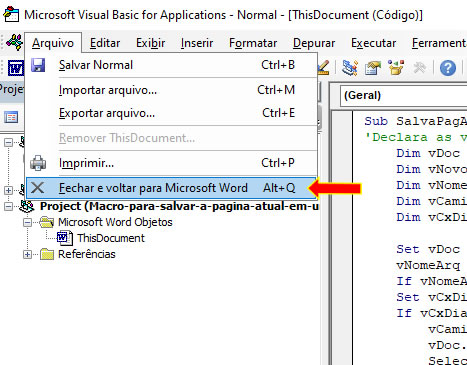The width and height of the screenshot is (467, 365).
Task: Click the View Object icon in the Project pane
Action: pos(11,117)
